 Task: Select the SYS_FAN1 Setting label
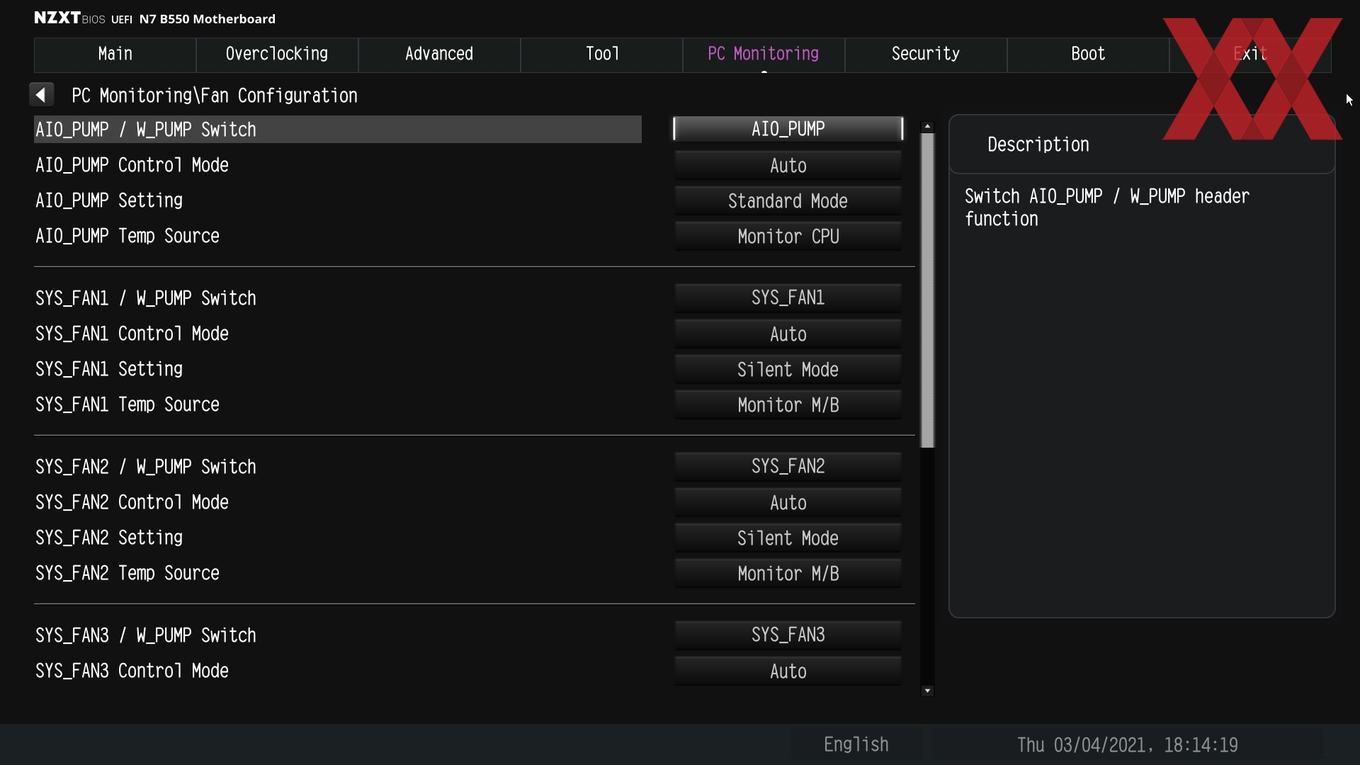pos(109,369)
